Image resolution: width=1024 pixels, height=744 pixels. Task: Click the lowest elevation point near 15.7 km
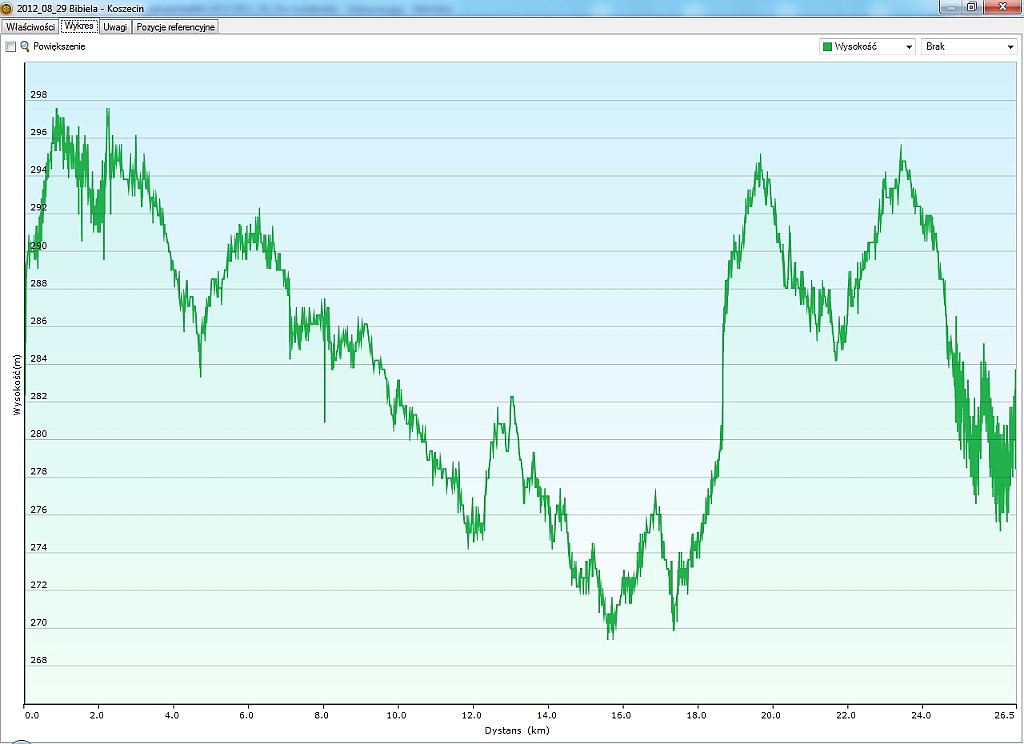pos(609,636)
